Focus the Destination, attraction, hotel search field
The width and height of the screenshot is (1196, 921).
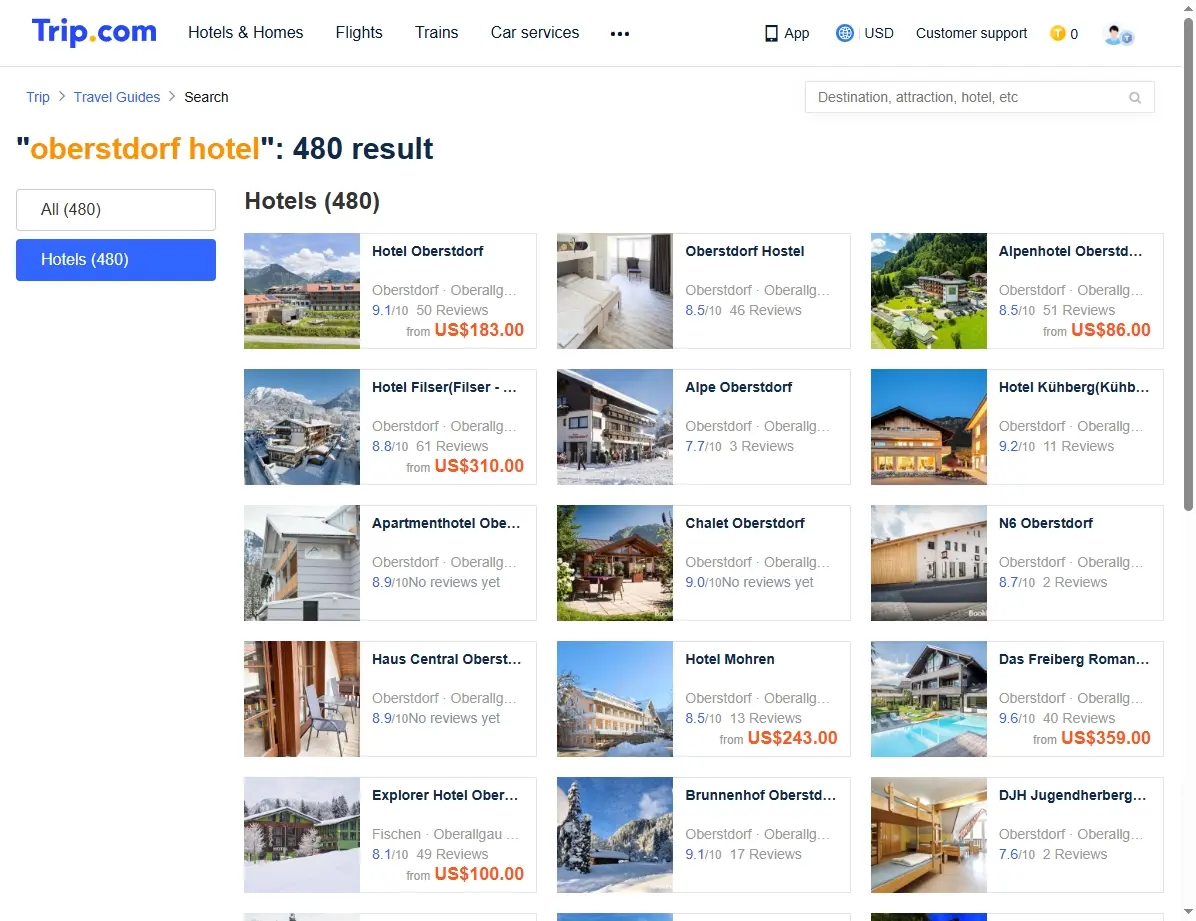[979, 97]
